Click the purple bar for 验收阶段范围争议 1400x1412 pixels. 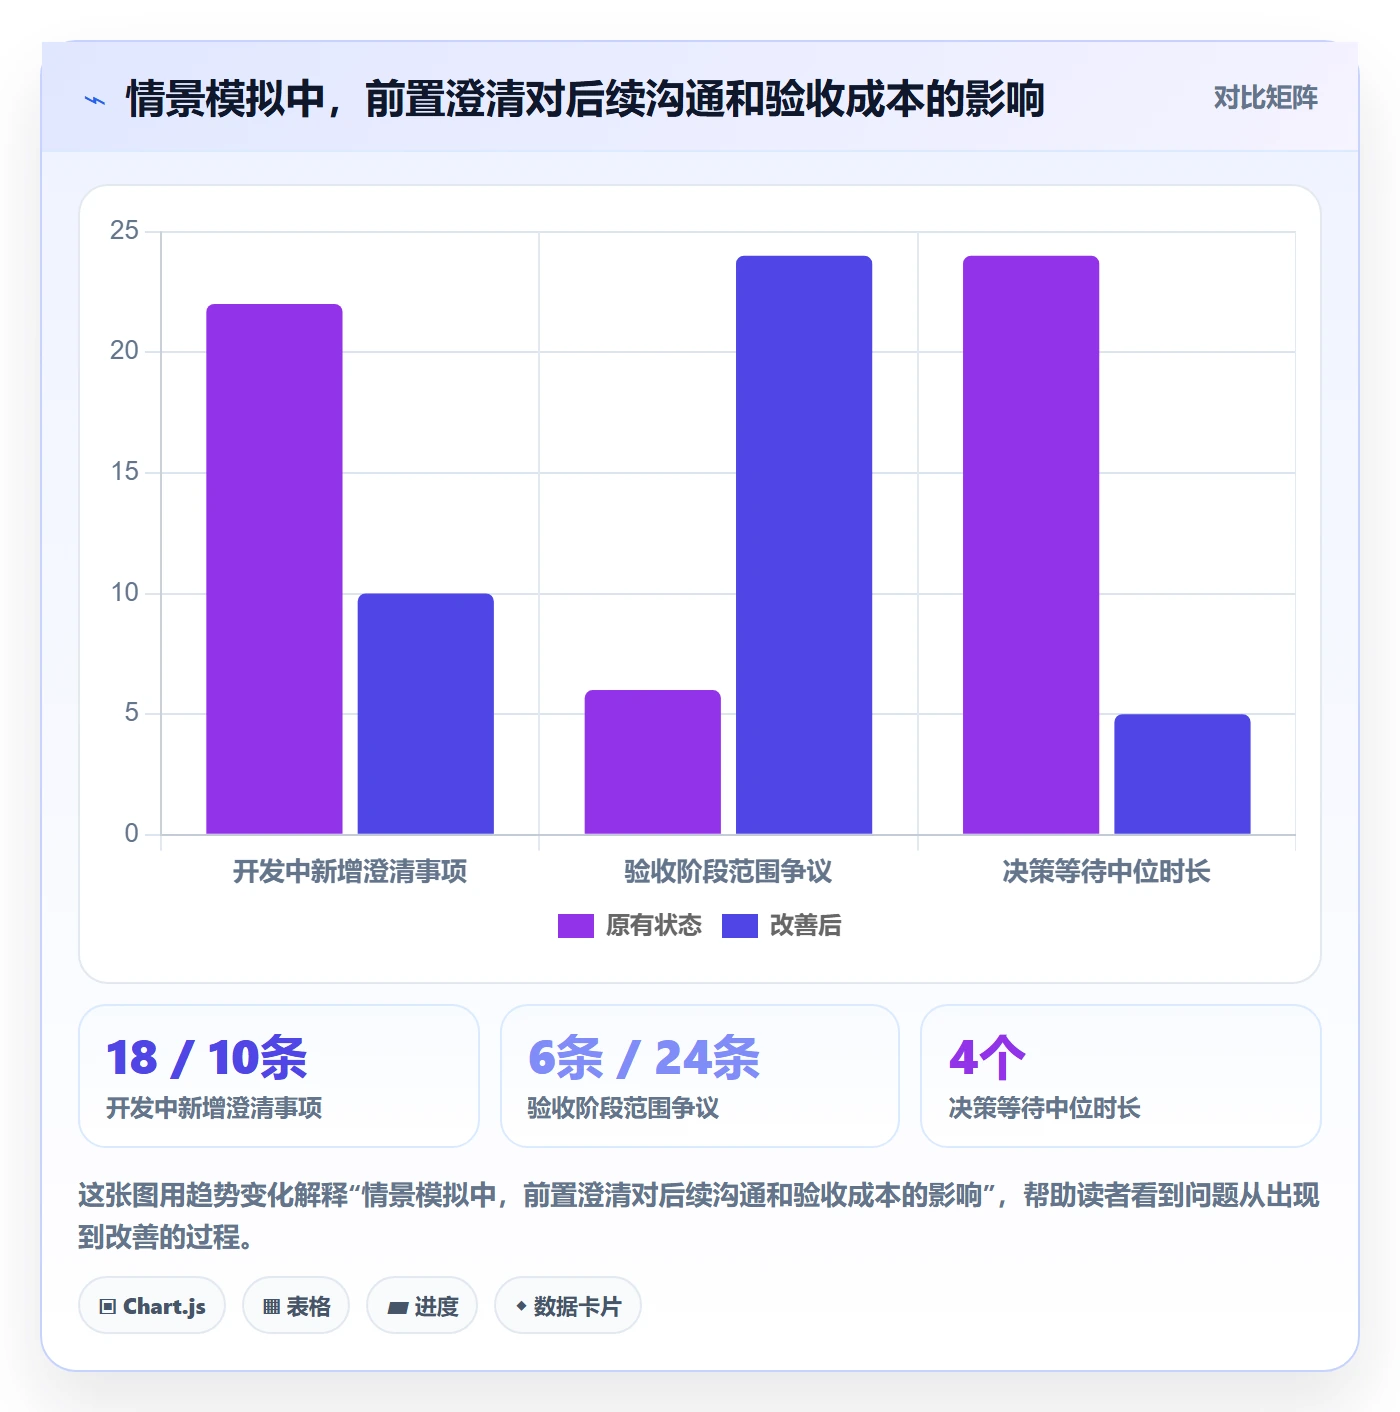pyautogui.click(x=653, y=762)
